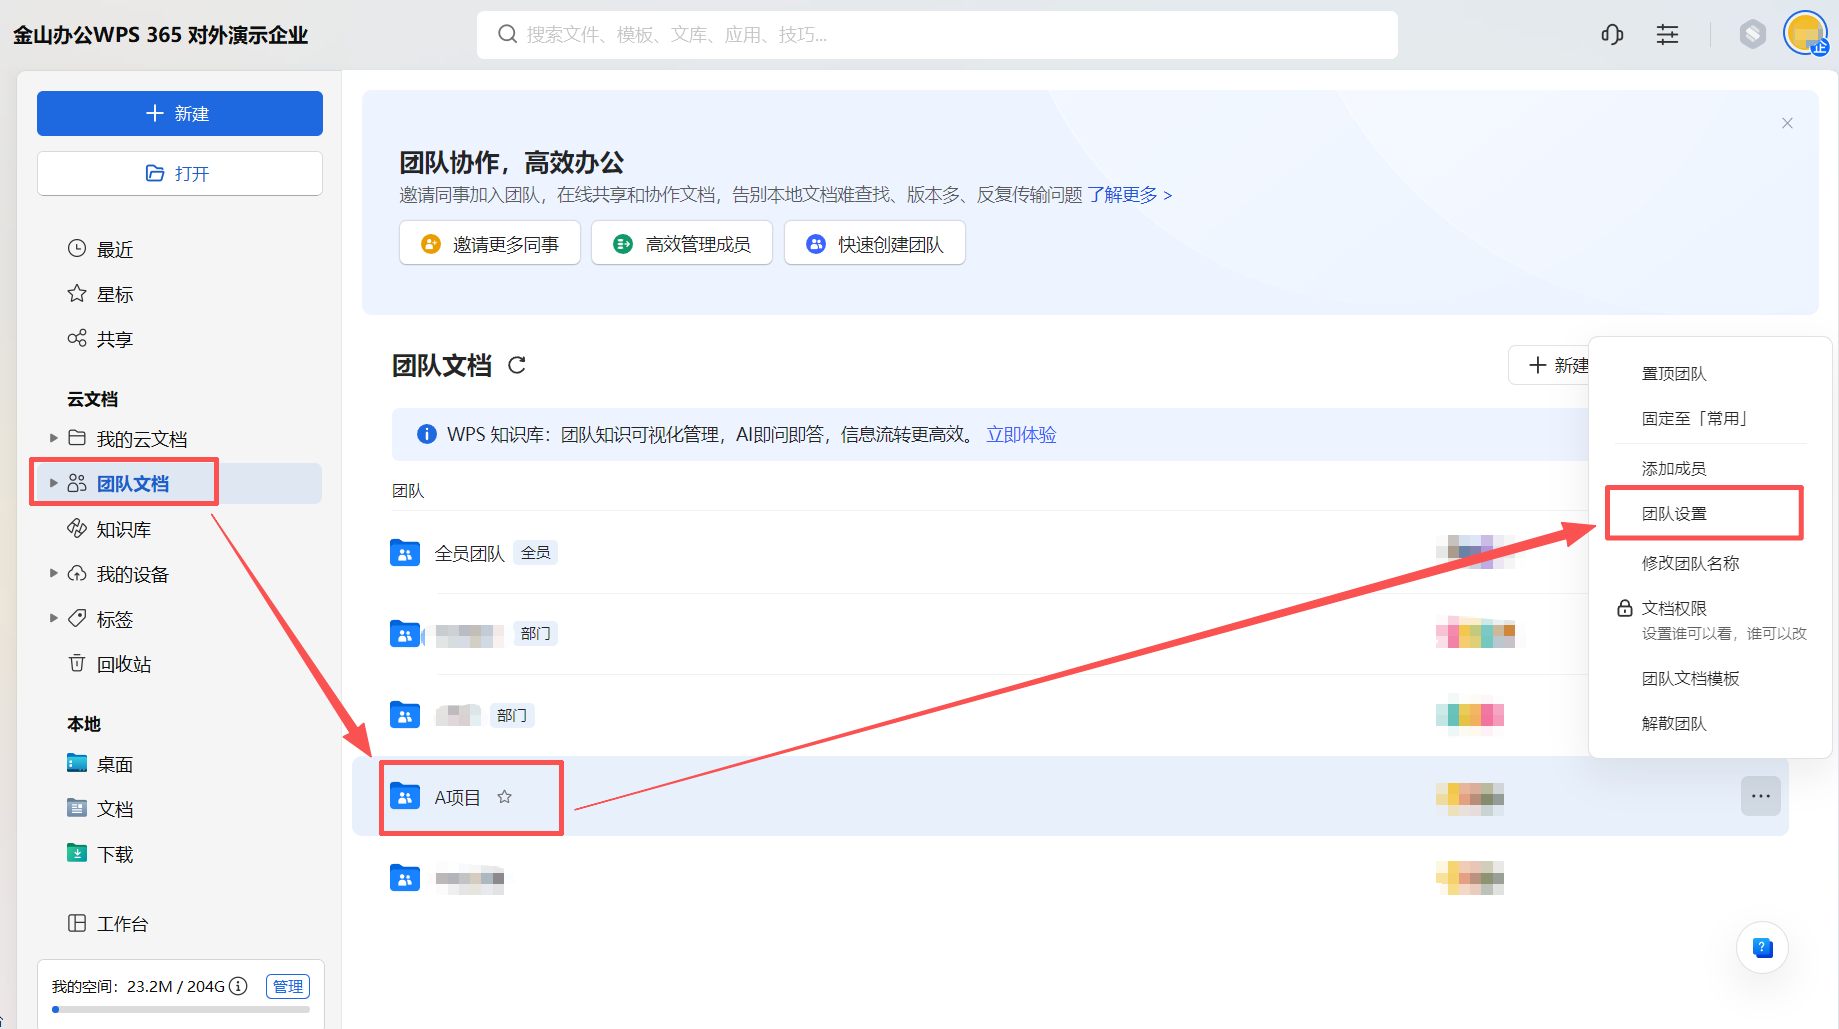Click the headset support icon
This screenshot has height=1029, width=1839.
(1612, 35)
